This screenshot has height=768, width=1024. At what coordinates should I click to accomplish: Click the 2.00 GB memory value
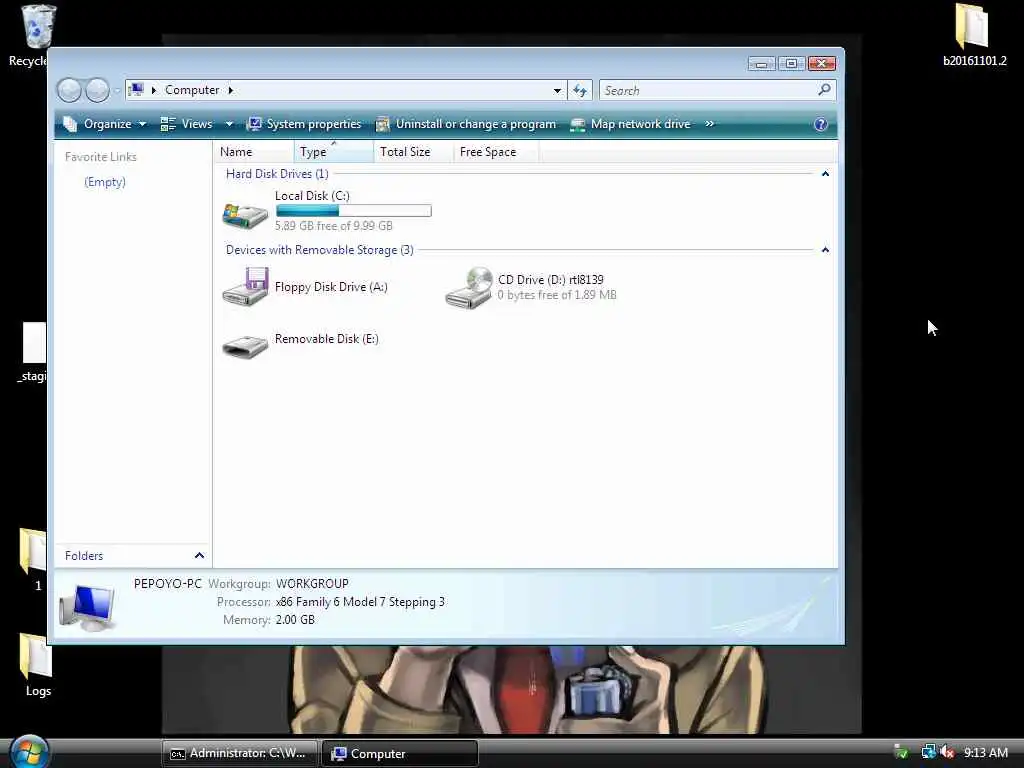tap(295, 620)
